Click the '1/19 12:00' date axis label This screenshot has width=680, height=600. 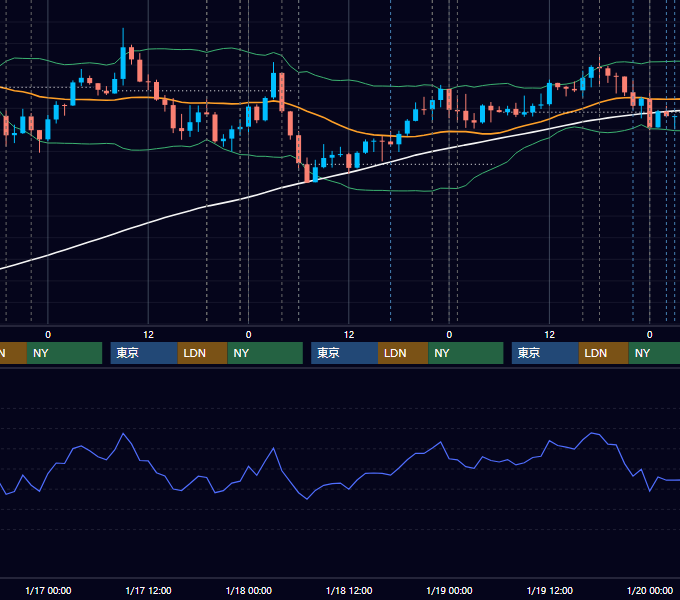(549, 590)
